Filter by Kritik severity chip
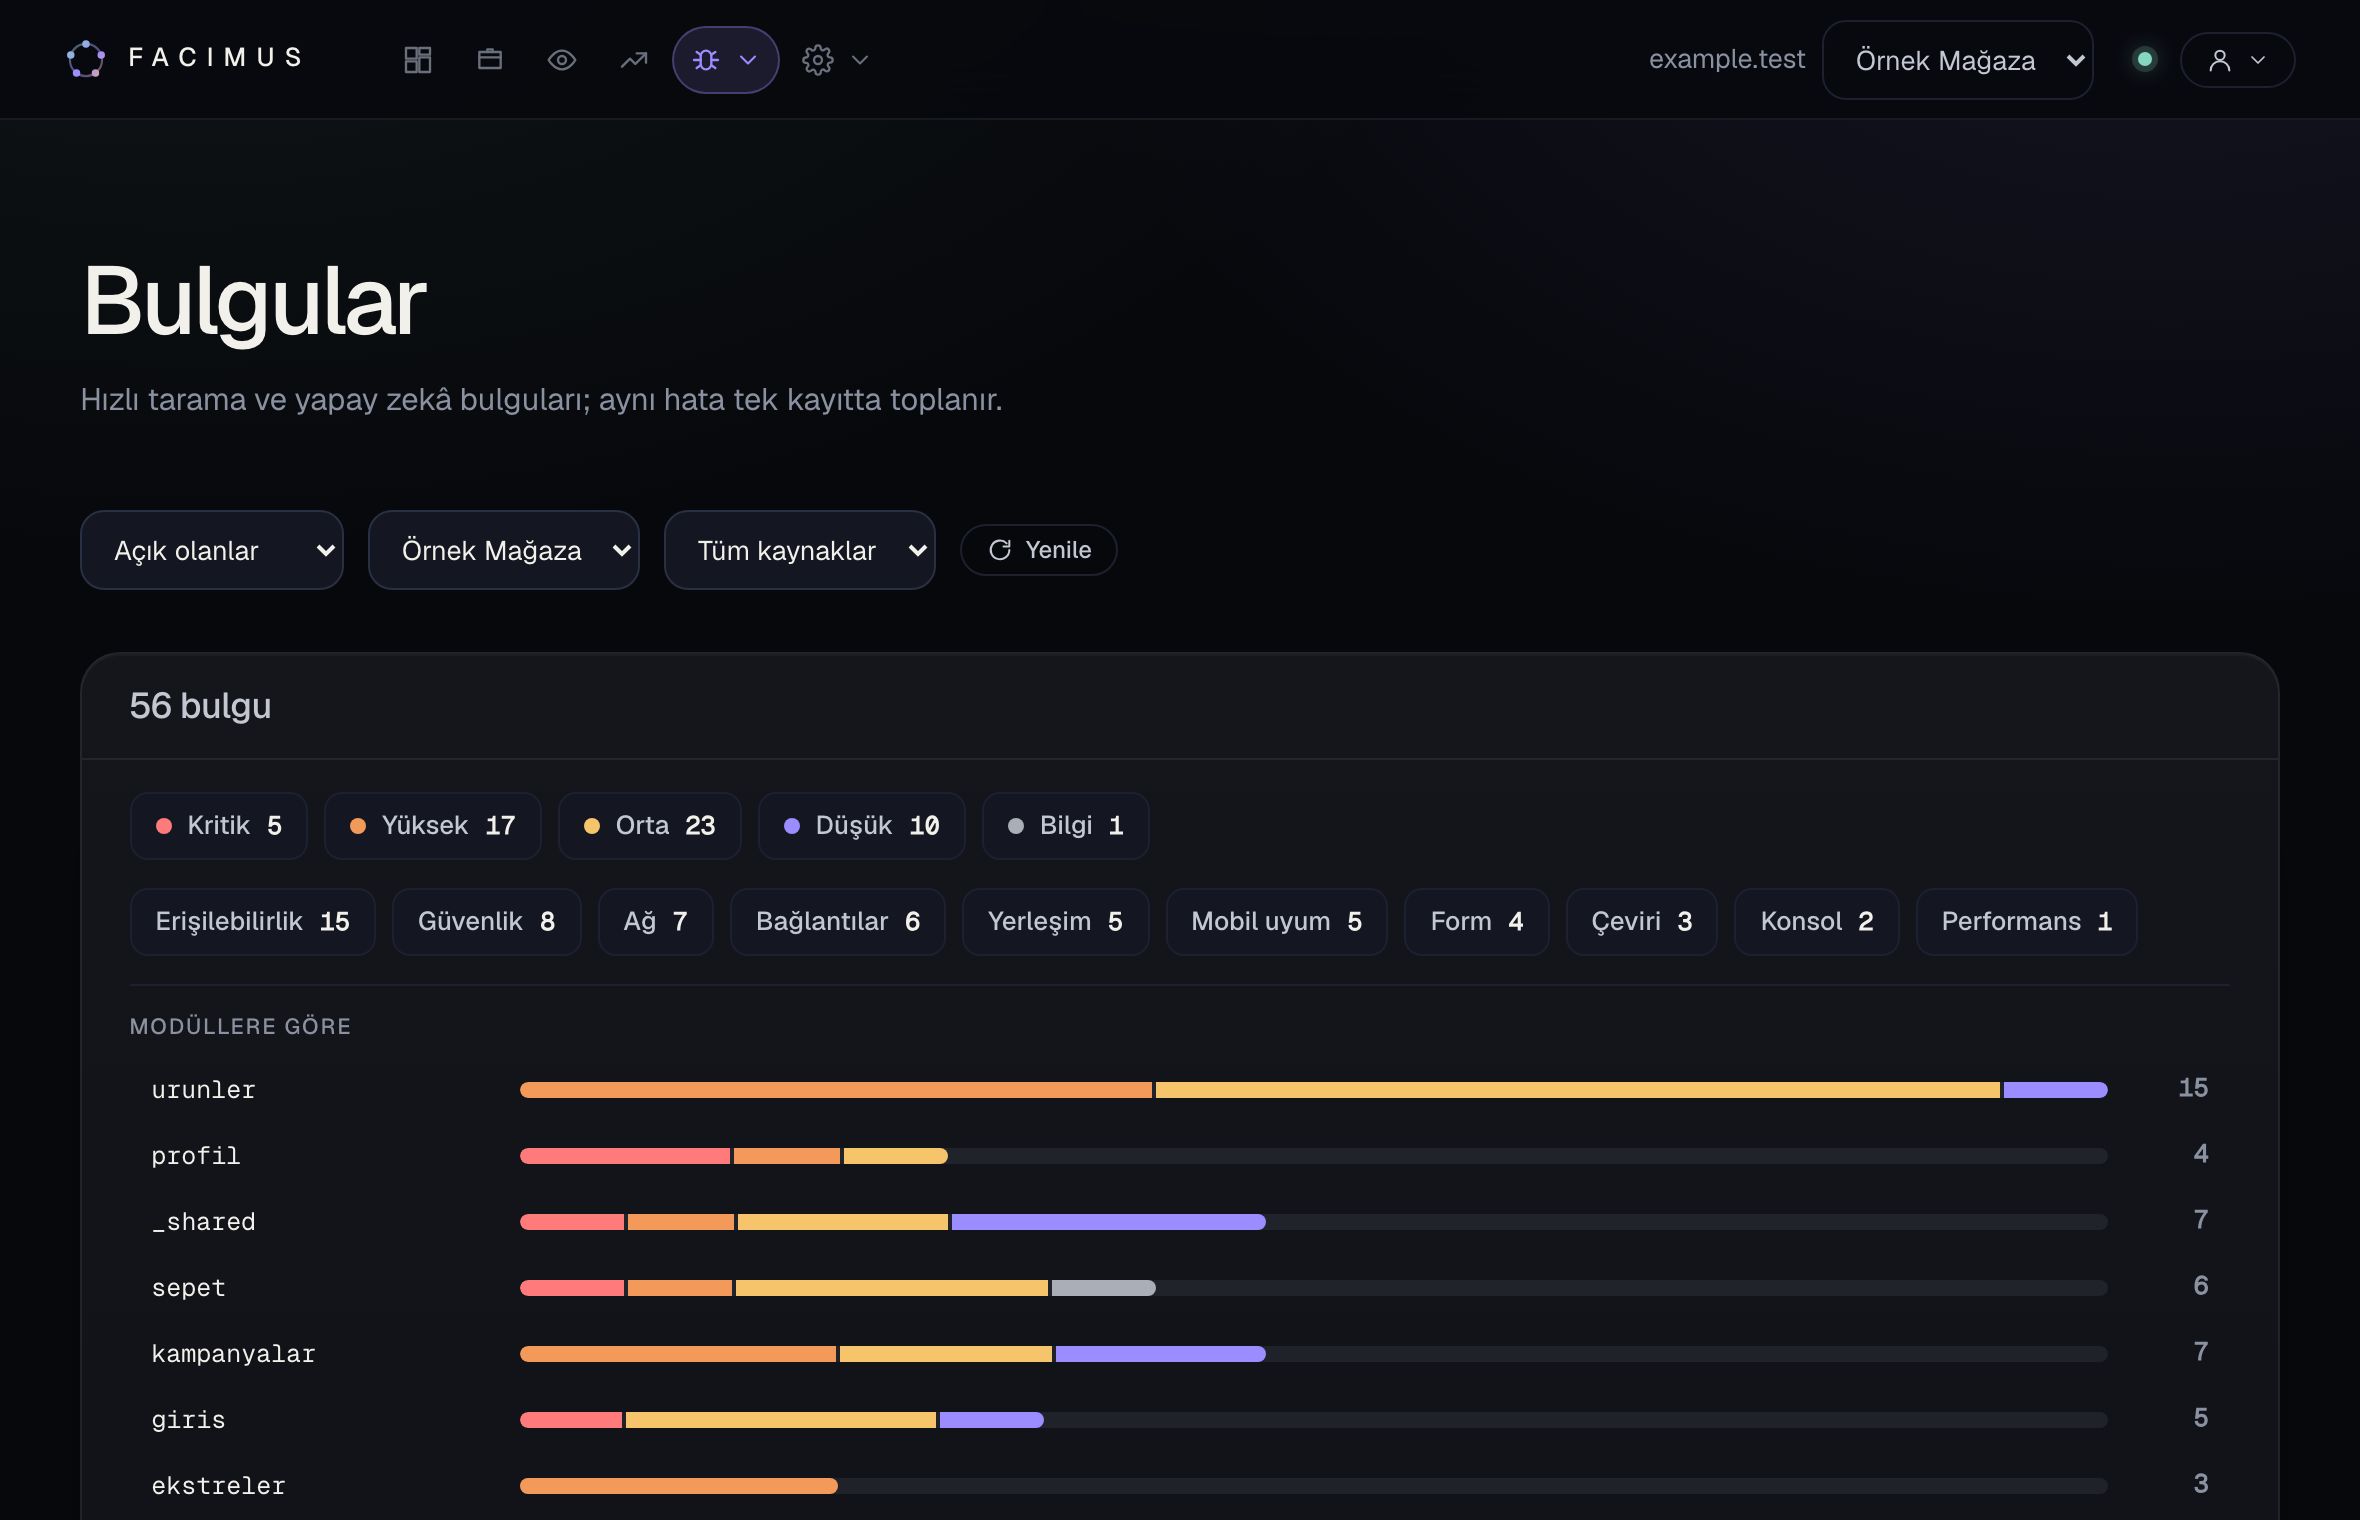2360x1520 pixels. pyautogui.click(x=219, y=826)
